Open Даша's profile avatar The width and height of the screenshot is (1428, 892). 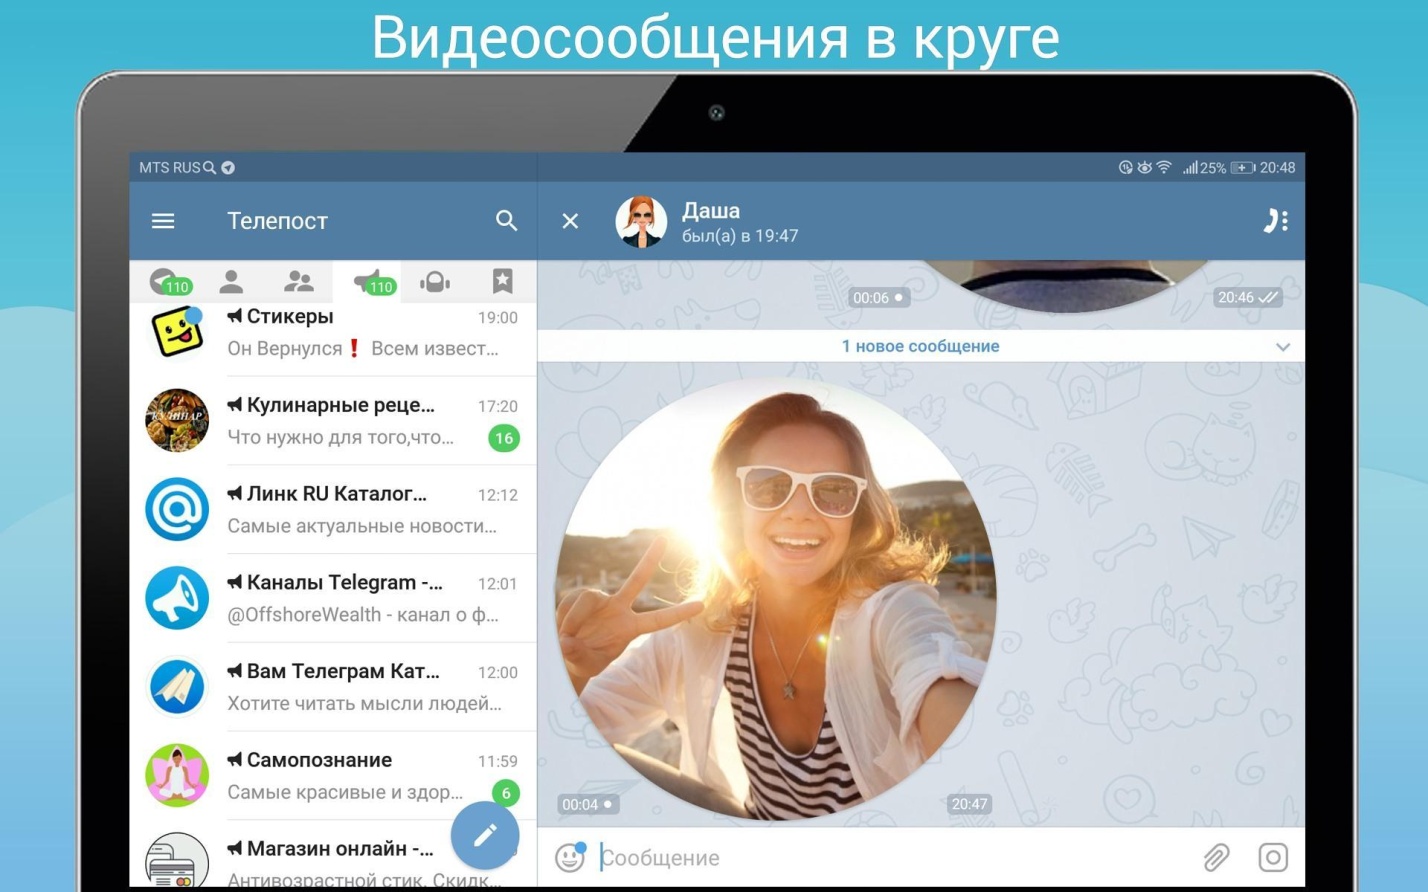point(641,221)
